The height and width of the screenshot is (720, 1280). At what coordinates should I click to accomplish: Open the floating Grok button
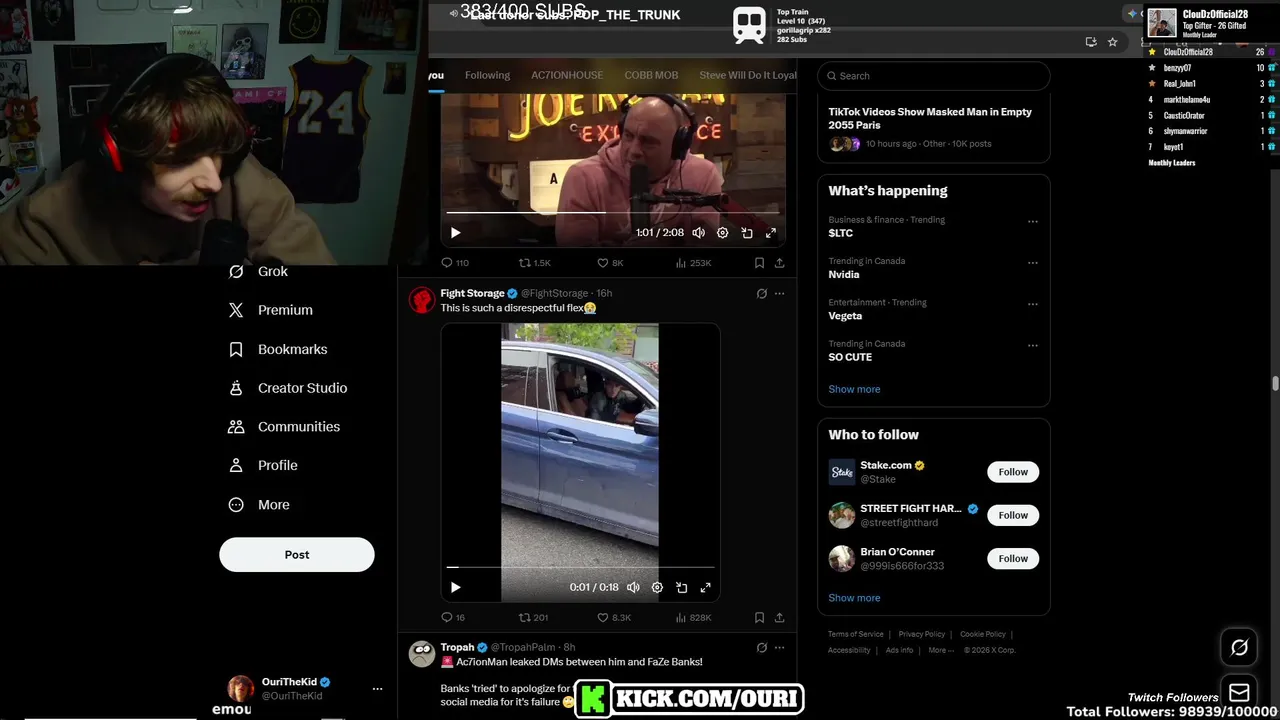(1239, 647)
